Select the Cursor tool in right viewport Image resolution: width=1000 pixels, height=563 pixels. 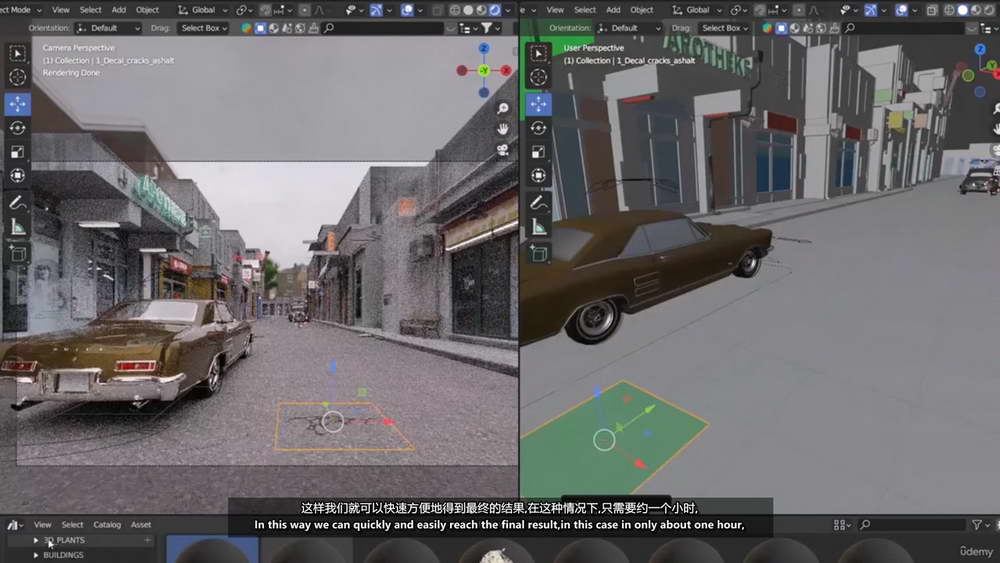click(538, 77)
